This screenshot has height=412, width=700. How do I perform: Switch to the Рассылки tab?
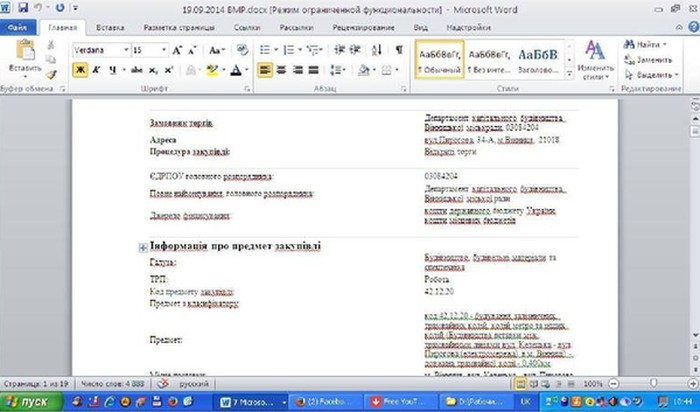(x=296, y=27)
